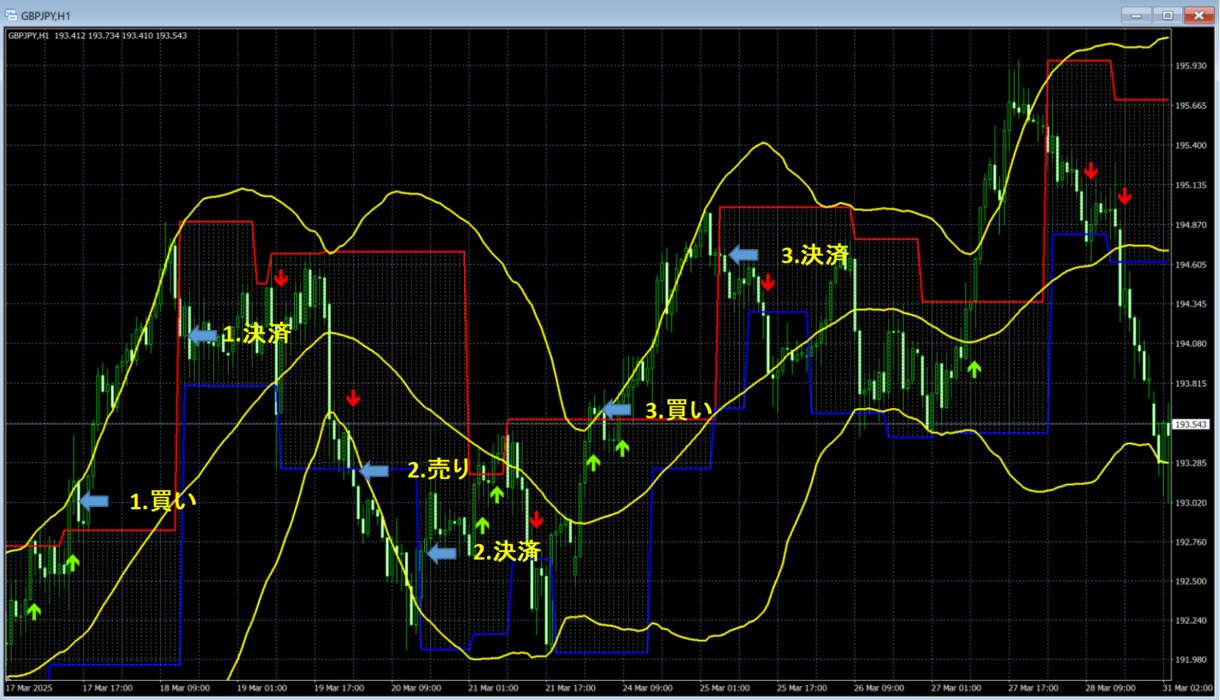Select the 17 Mar 17:00 time label

[109, 689]
